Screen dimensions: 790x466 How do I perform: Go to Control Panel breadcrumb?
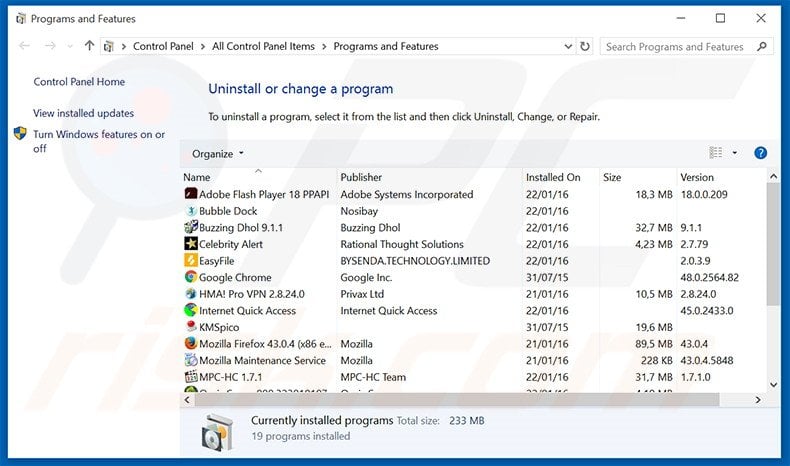163,46
